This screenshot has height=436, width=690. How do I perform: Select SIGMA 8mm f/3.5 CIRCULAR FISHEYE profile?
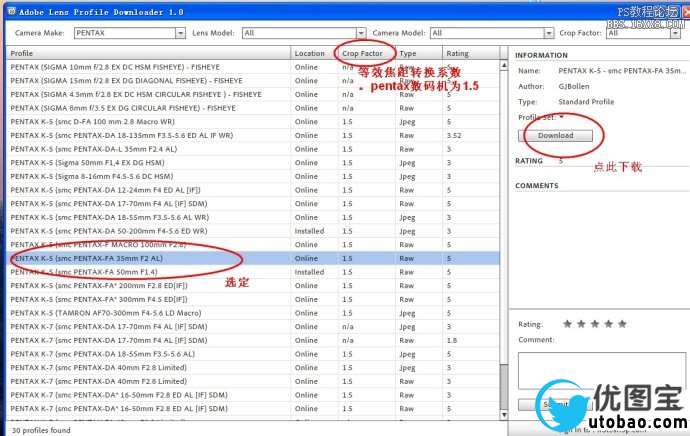(253, 108)
